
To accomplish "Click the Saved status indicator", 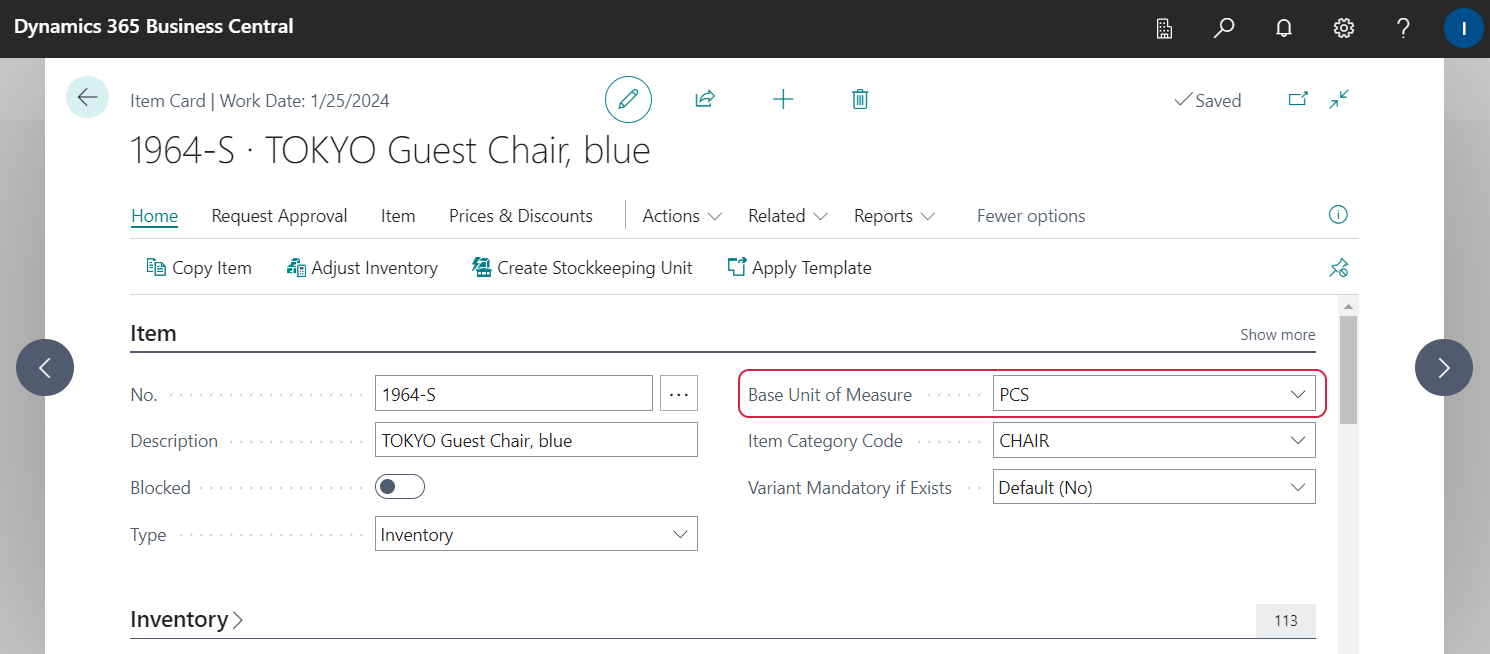I will 1208,100.
